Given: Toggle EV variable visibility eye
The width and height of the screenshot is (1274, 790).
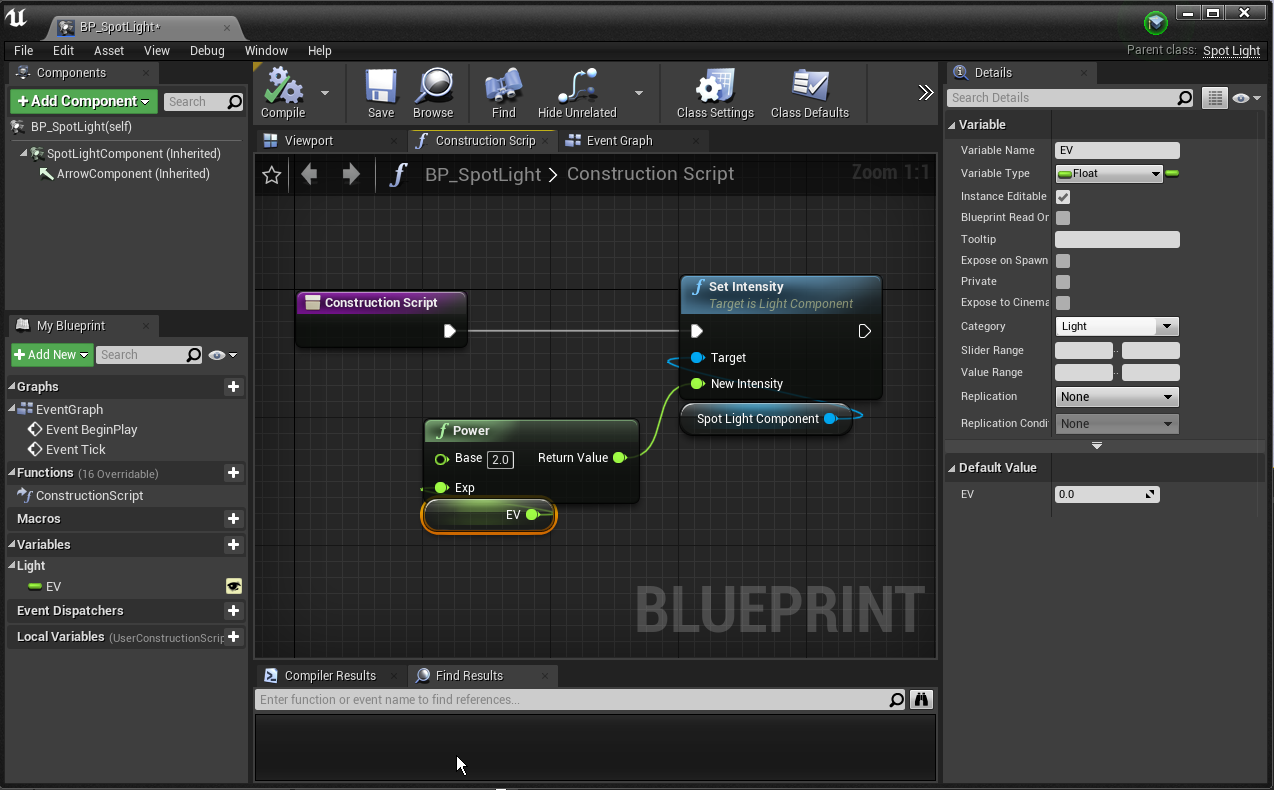Looking at the screenshot, I should [x=234, y=587].
